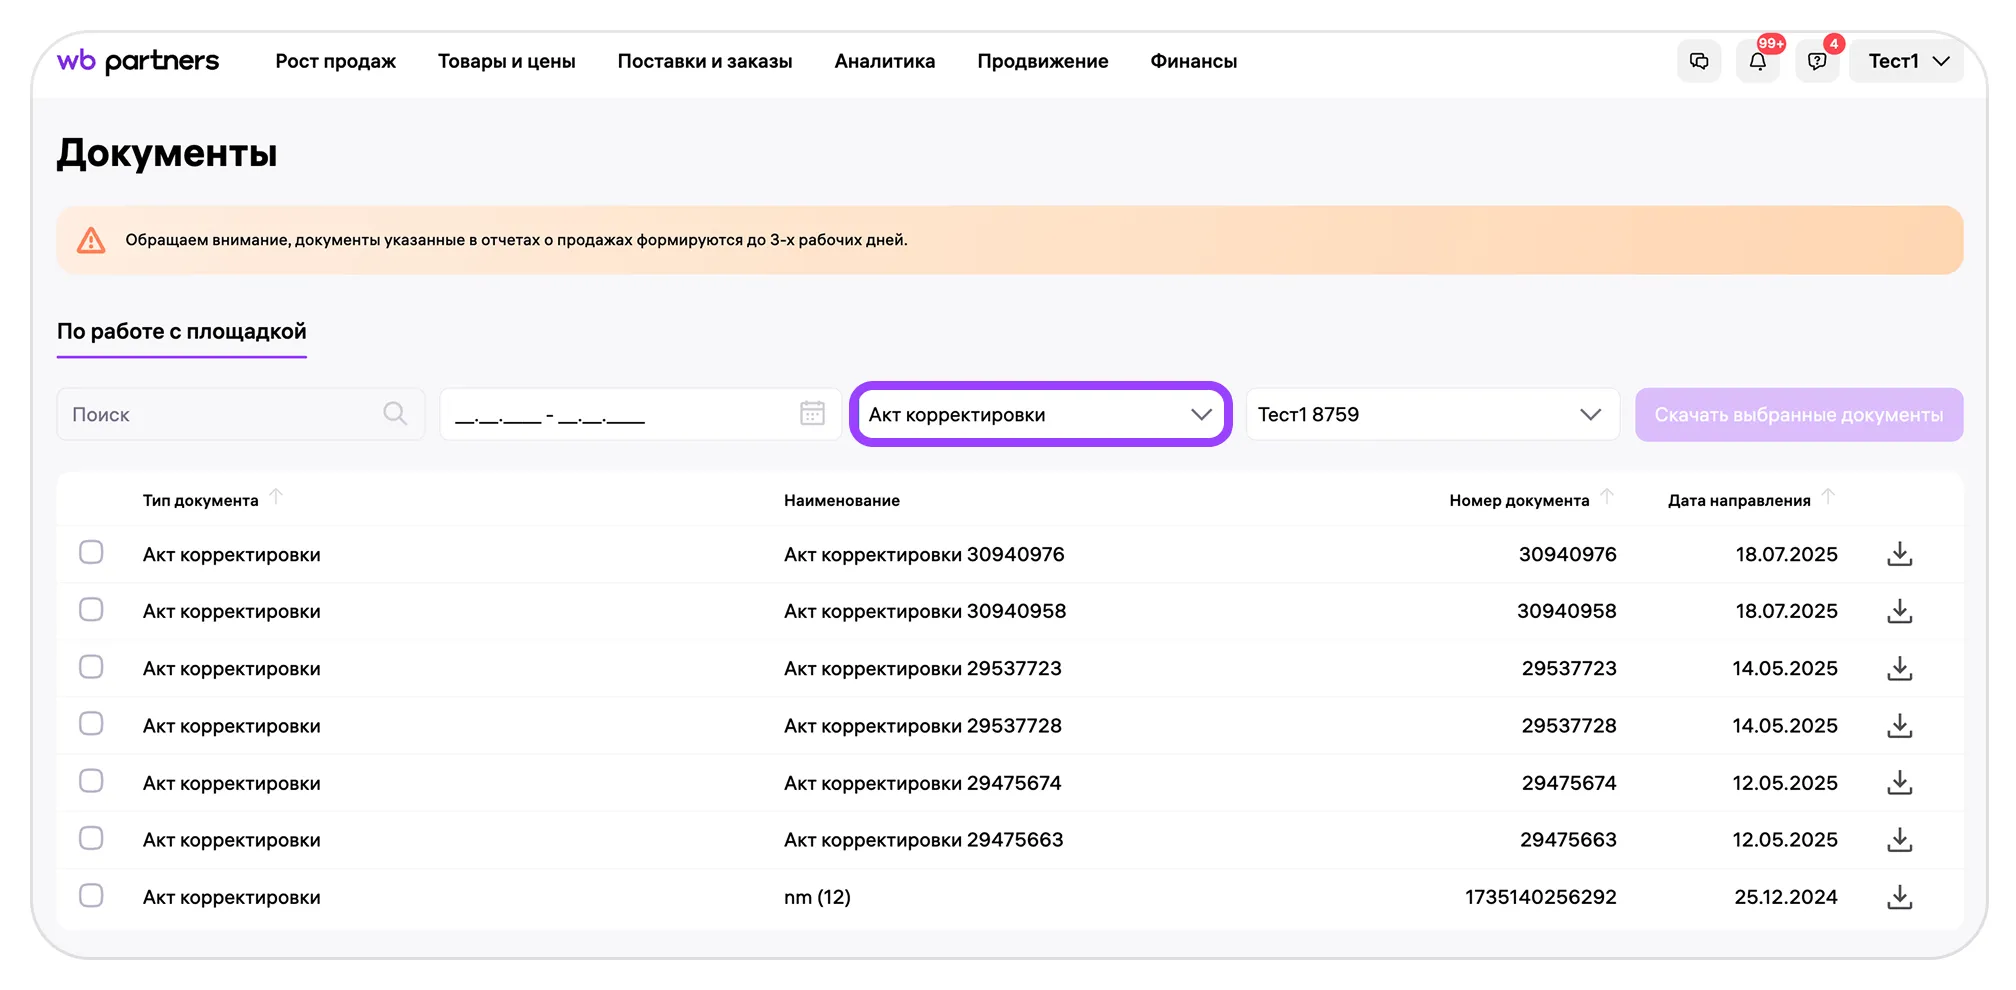This screenshot has height=990, width=2016.
Task: Open the notifications bell
Action: click(1757, 61)
